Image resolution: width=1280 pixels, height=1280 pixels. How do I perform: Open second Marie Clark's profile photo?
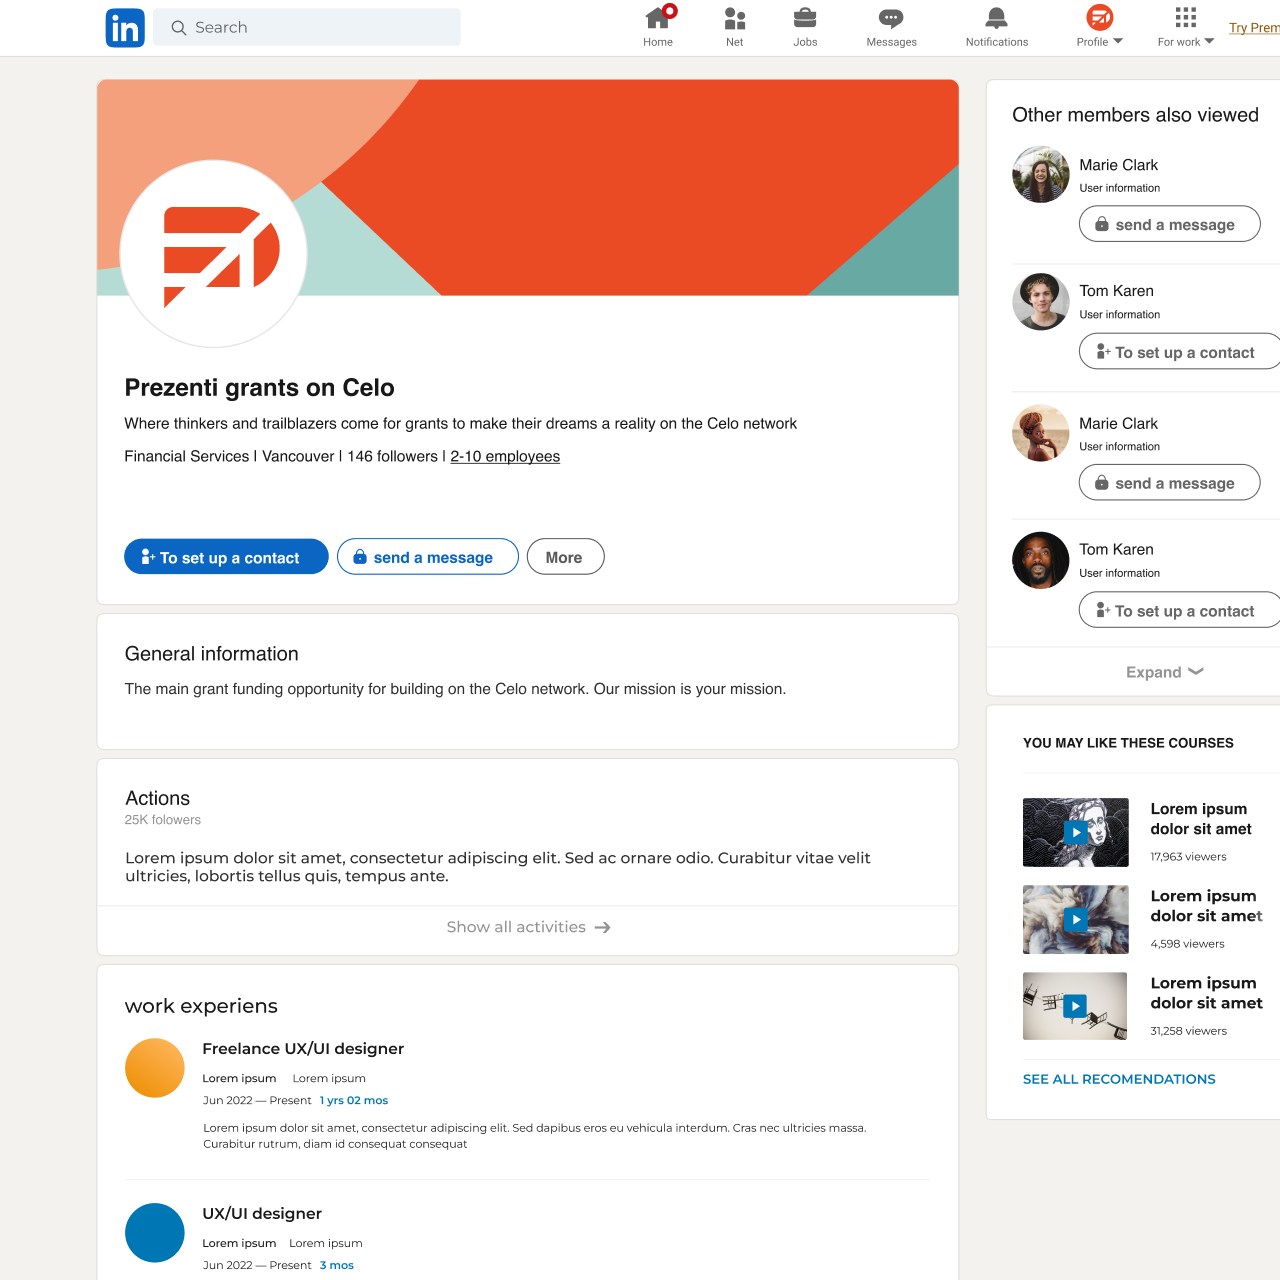click(1041, 433)
